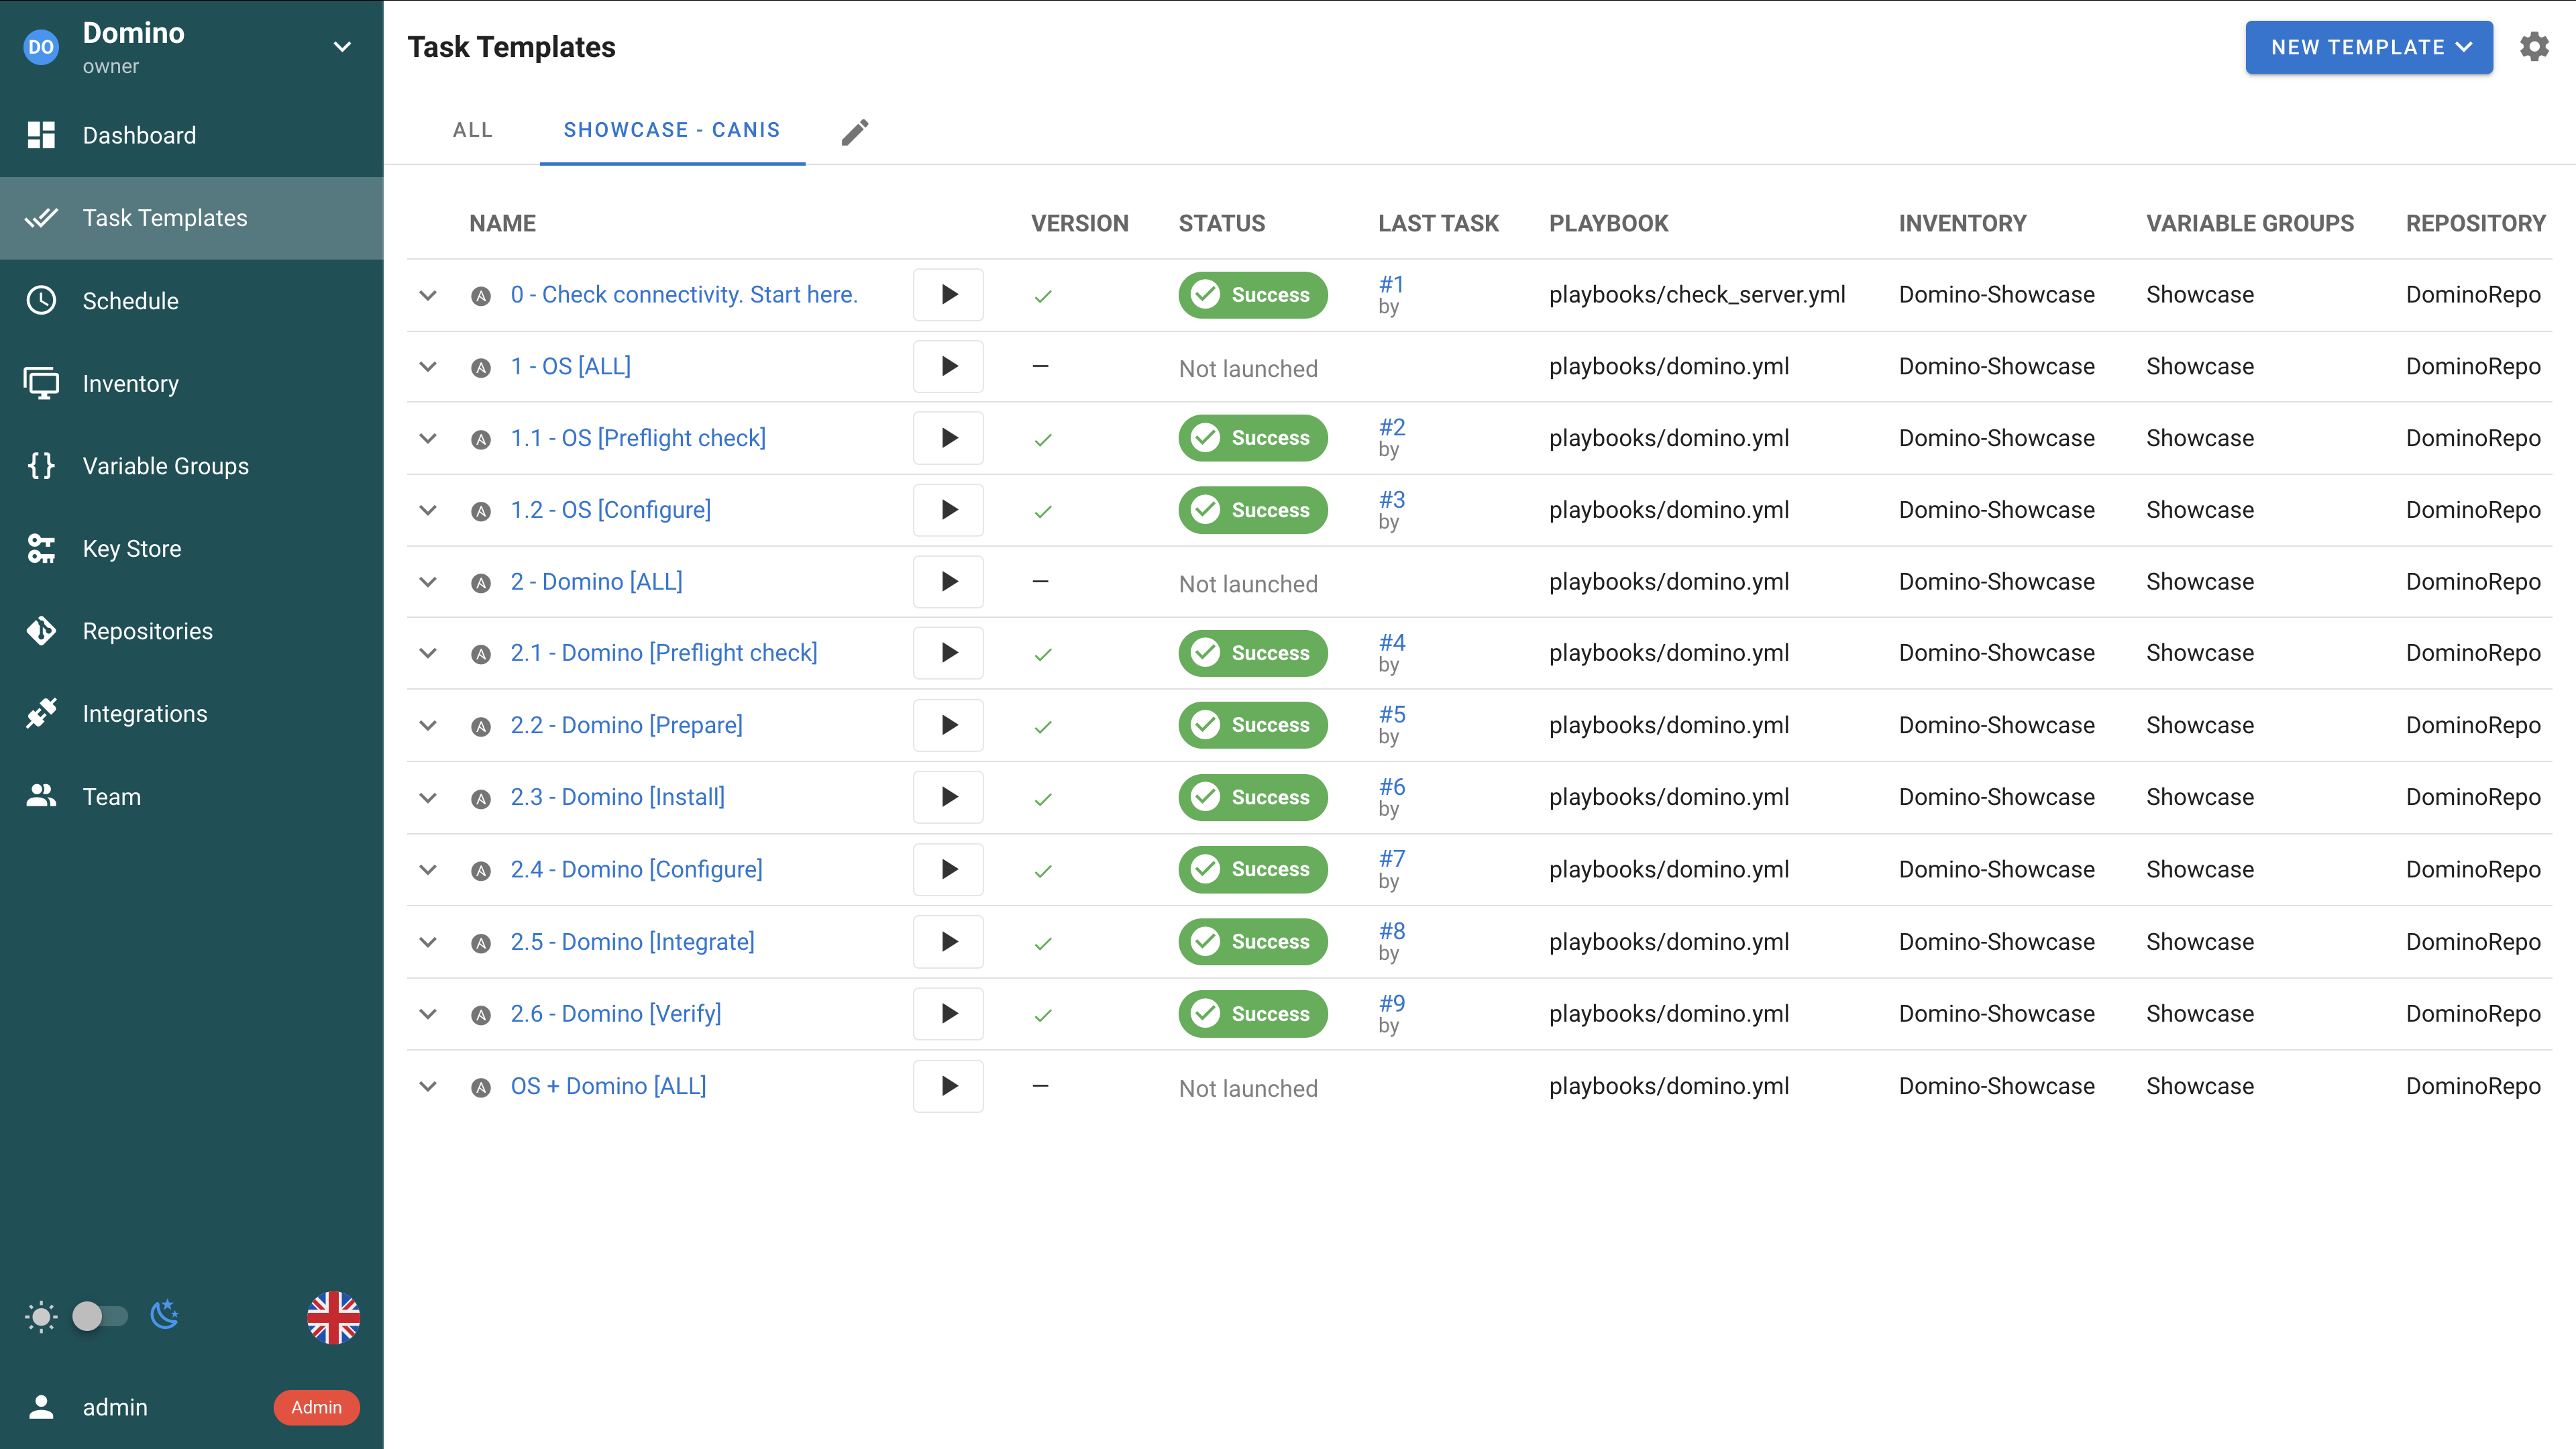This screenshot has width=2576, height=1449.
Task: Run the 'OS + Domino [ALL]' template
Action: point(948,1086)
